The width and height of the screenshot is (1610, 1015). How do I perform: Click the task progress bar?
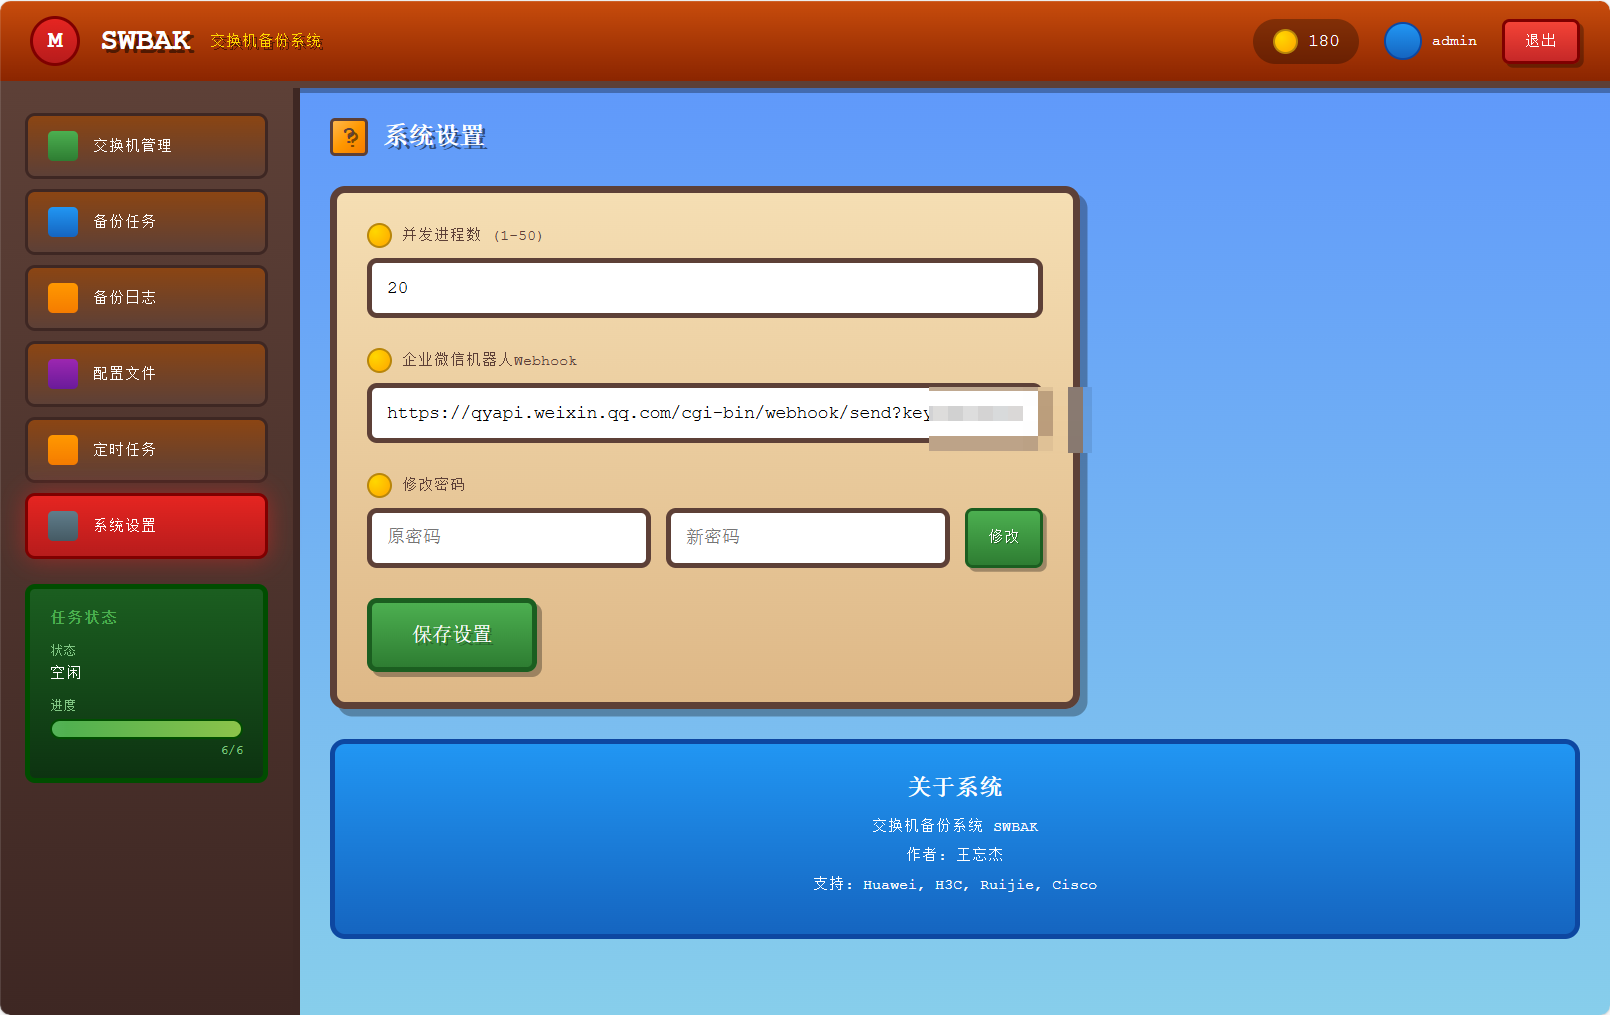point(146,729)
